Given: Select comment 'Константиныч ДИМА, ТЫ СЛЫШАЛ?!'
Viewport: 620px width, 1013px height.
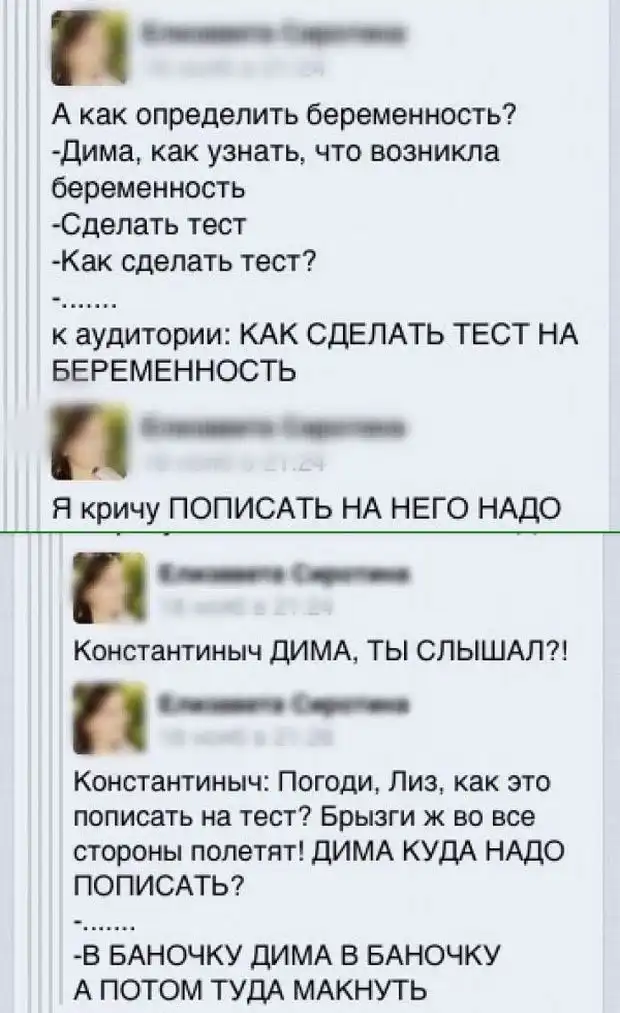Looking at the screenshot, I should pyautogui.click(x=322, y=651).
